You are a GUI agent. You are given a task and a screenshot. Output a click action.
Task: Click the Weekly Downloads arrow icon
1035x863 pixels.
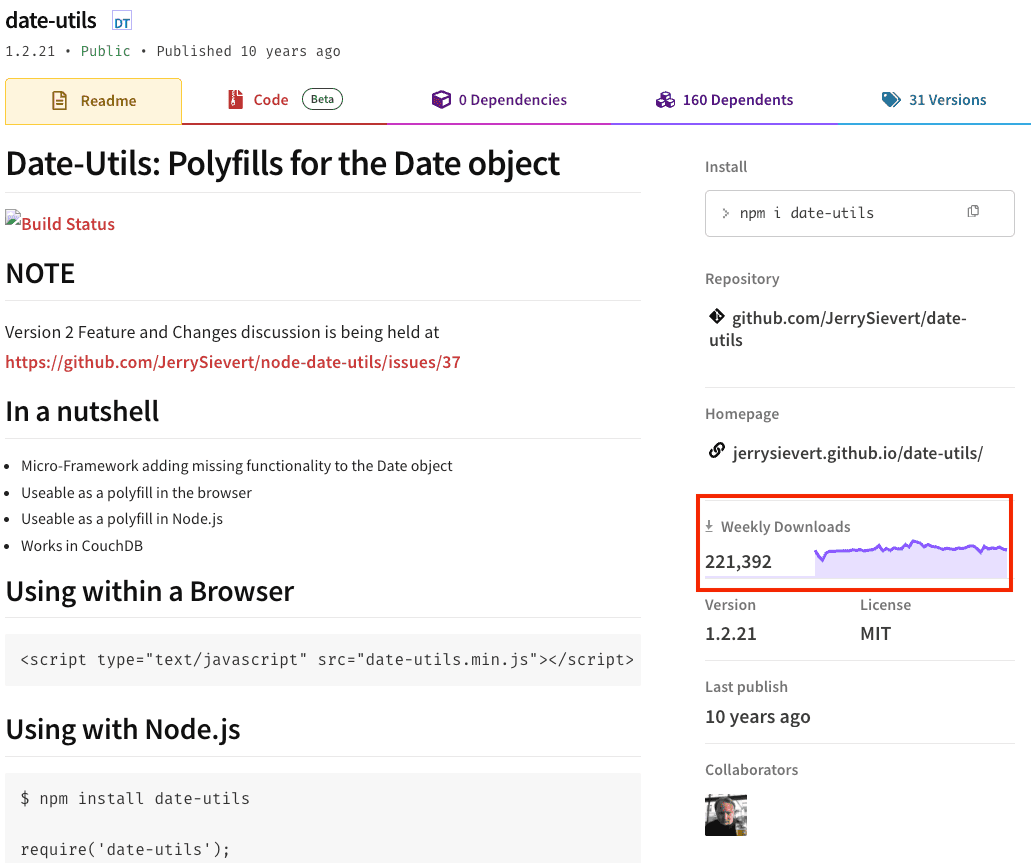[x=710, y=526]
